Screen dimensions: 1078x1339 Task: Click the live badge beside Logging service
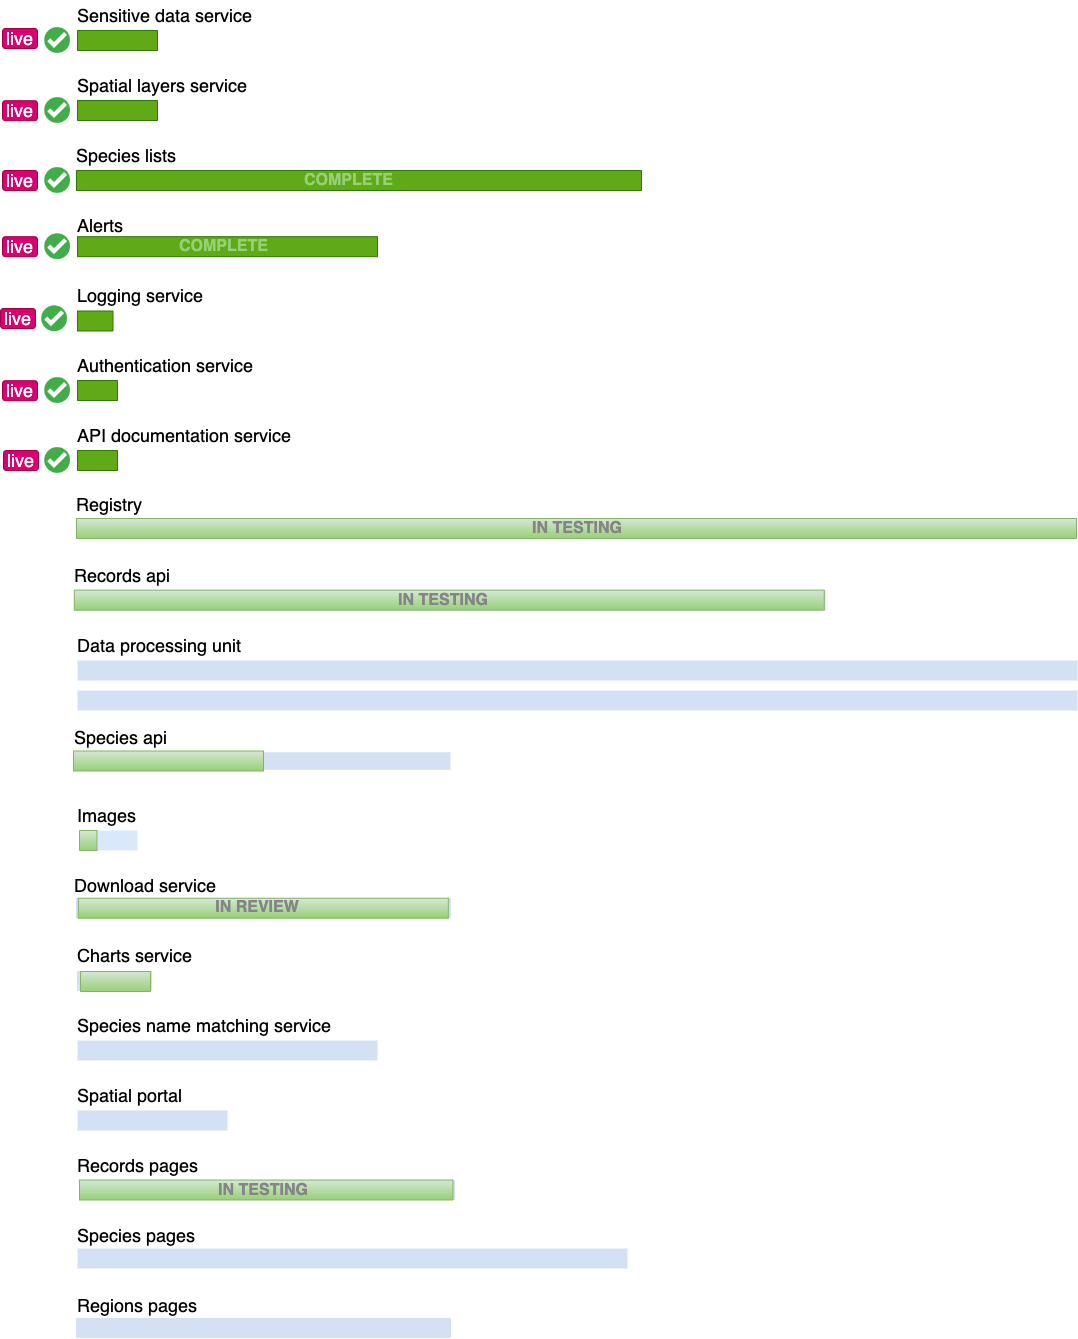coord(18,319)
